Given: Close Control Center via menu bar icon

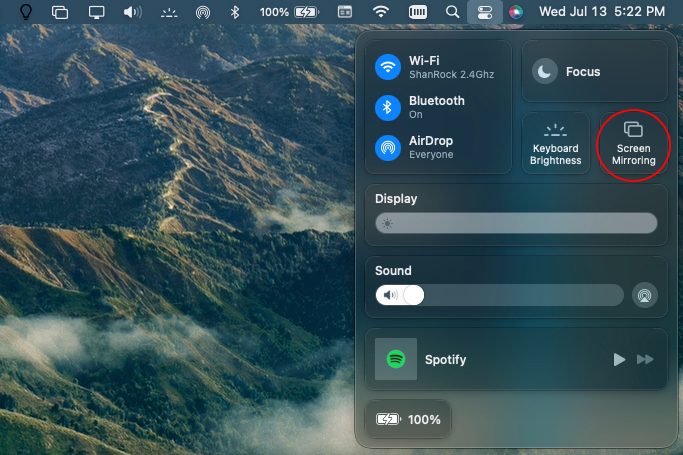Looking at the screenshot, I should coord(484,12).
